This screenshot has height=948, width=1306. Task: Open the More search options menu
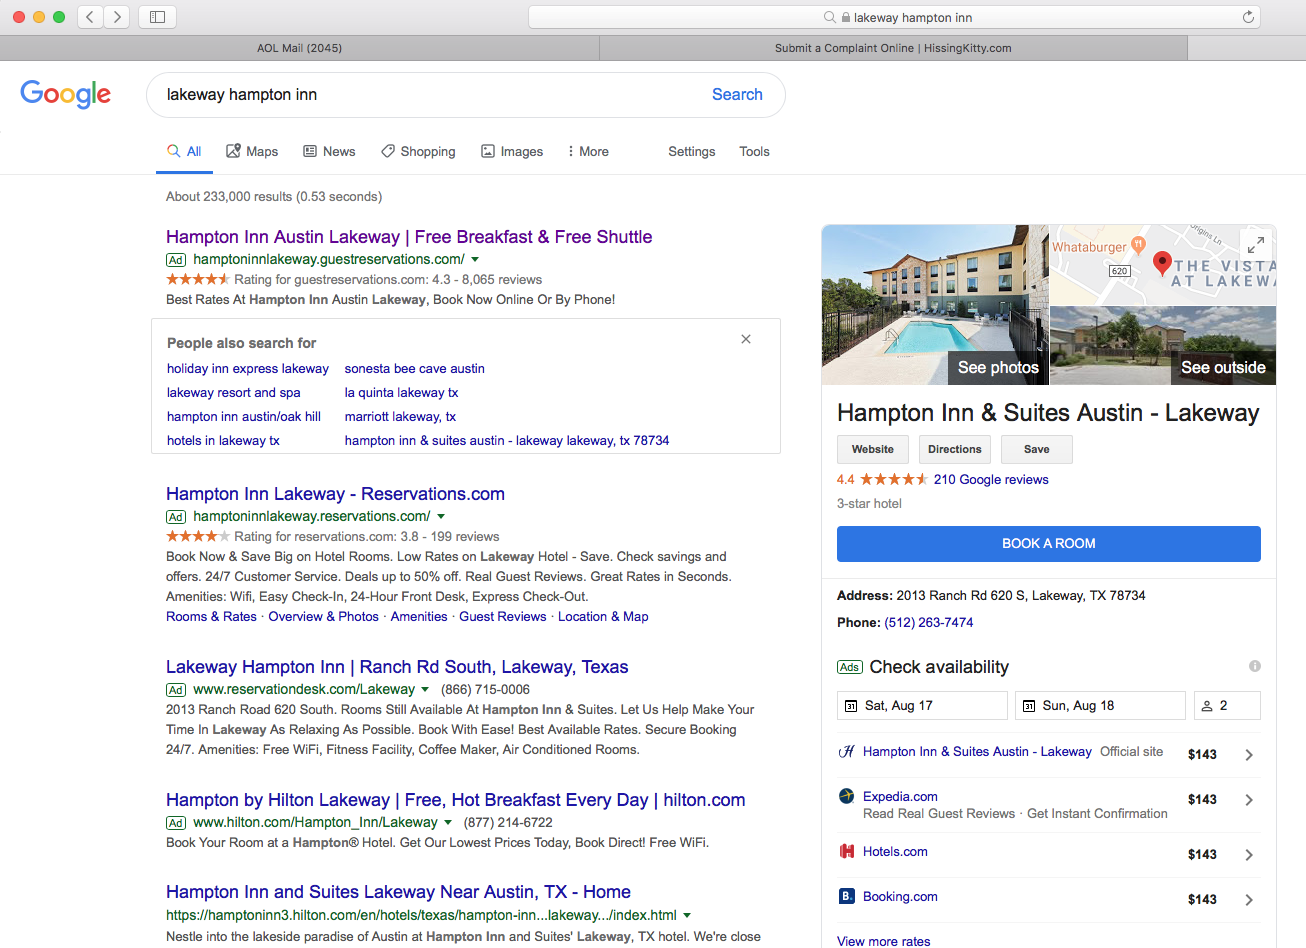point(587,152)
